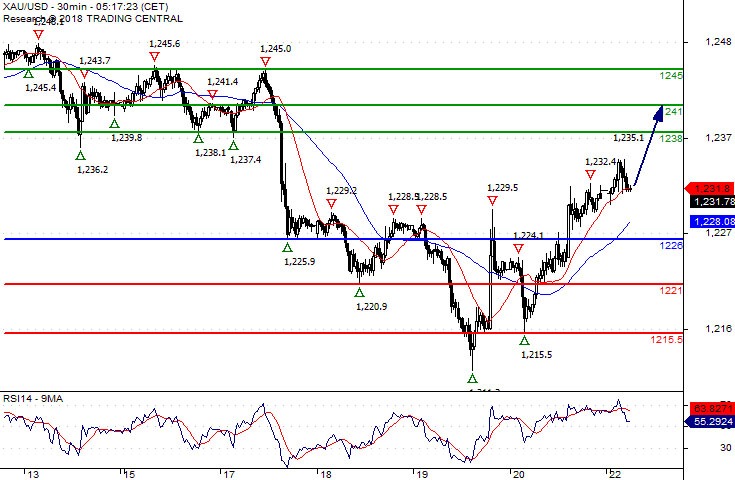Screen dimensions: 735x480
Task: Select the 1,225.9 low label
Action: pyautogui.click(x=300, y=262)
